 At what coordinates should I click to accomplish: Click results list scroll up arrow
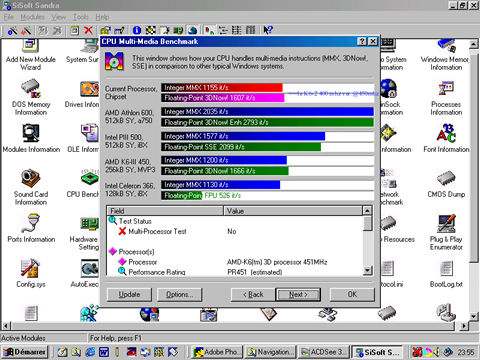(367, 211)
